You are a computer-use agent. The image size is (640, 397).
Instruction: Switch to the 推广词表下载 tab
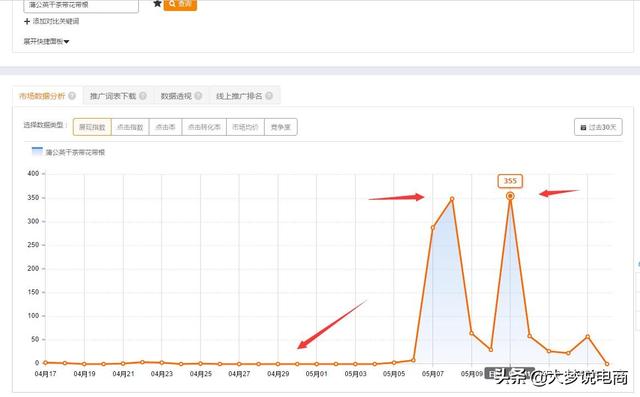pyautogui.click(x=113, y=96)
